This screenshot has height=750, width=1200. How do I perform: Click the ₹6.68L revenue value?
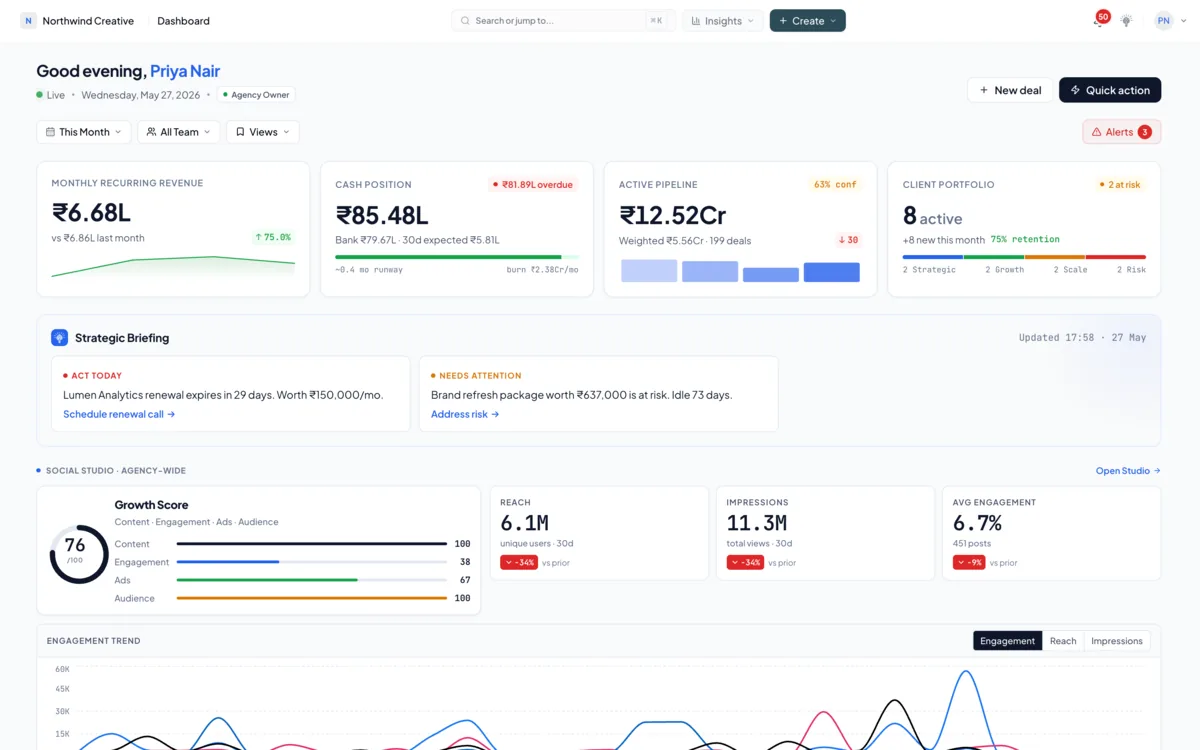91,213
